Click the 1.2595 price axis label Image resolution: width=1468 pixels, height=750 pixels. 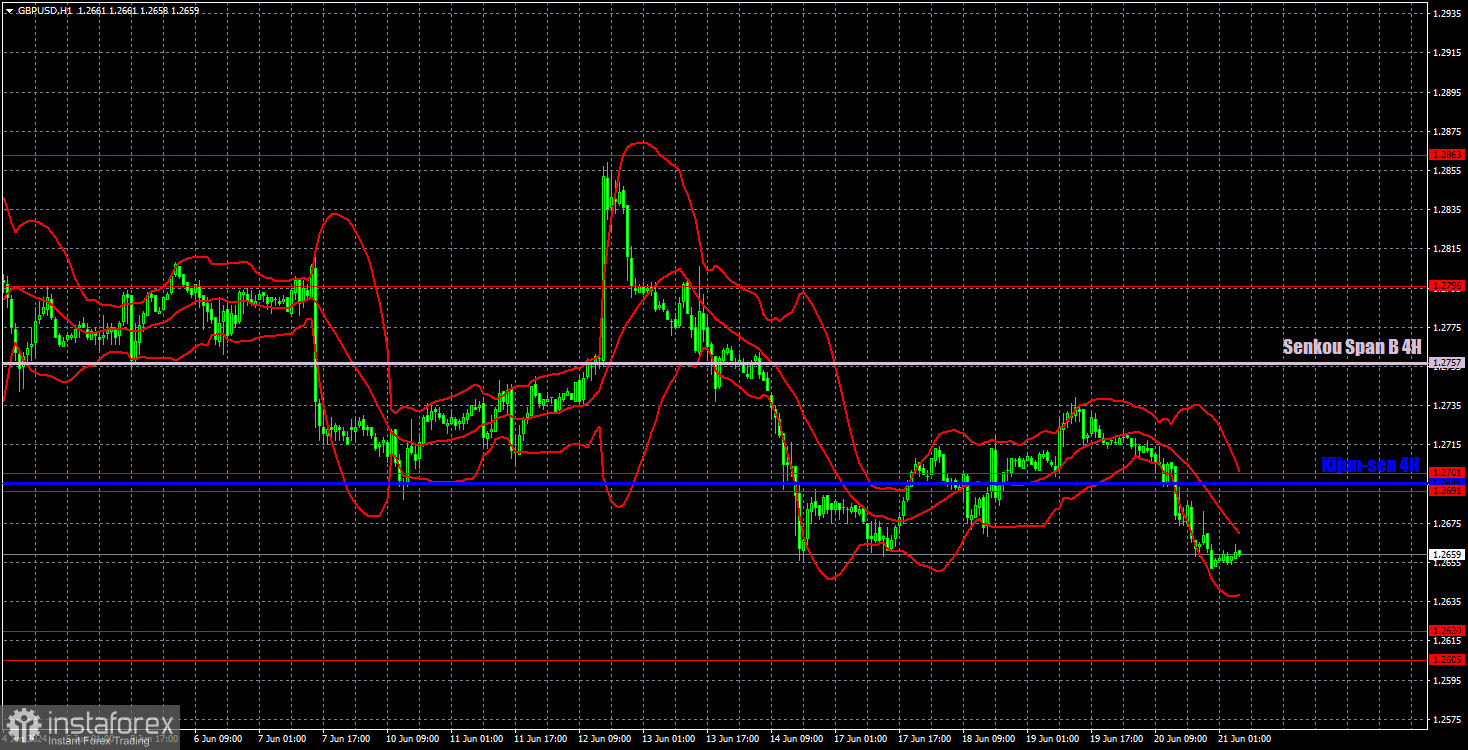coord(1447,681)
